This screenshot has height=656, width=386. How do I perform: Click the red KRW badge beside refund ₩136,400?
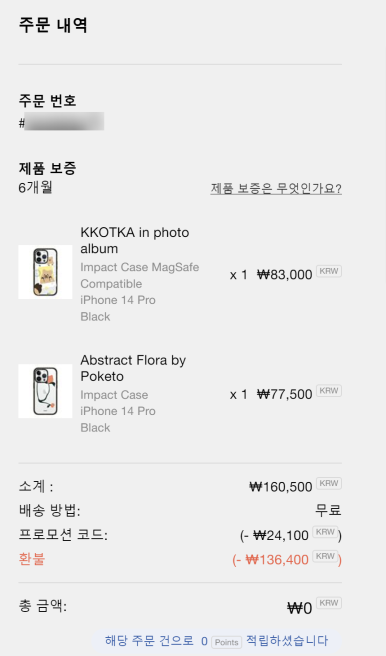pyautogui.click(x=325, y=556)
